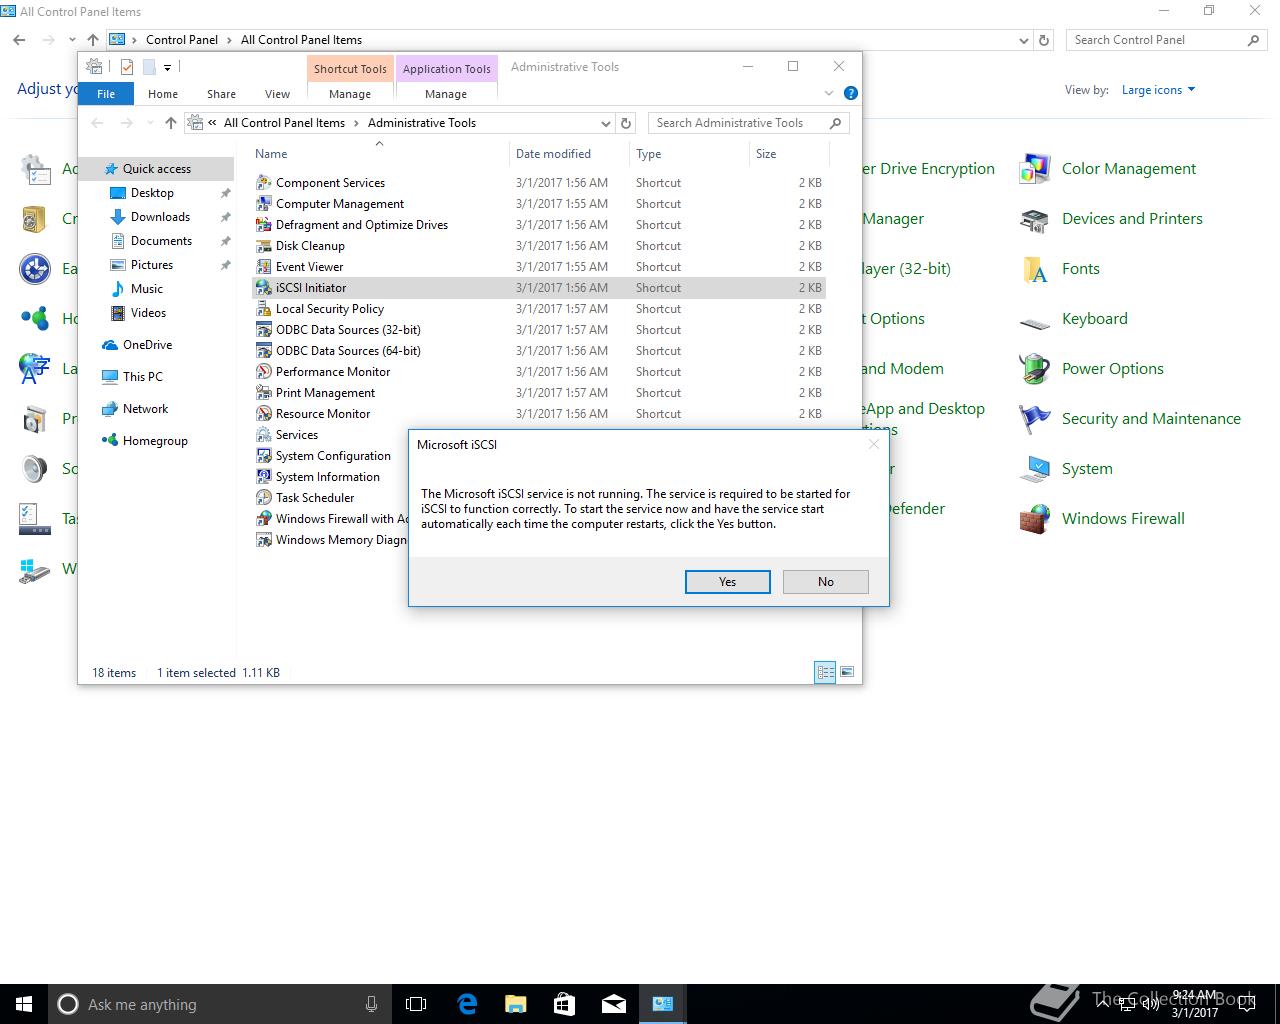Switch to large thumbnails view button
The height and width of the screenshot is (1024, 1280).
tap(847, 673)
